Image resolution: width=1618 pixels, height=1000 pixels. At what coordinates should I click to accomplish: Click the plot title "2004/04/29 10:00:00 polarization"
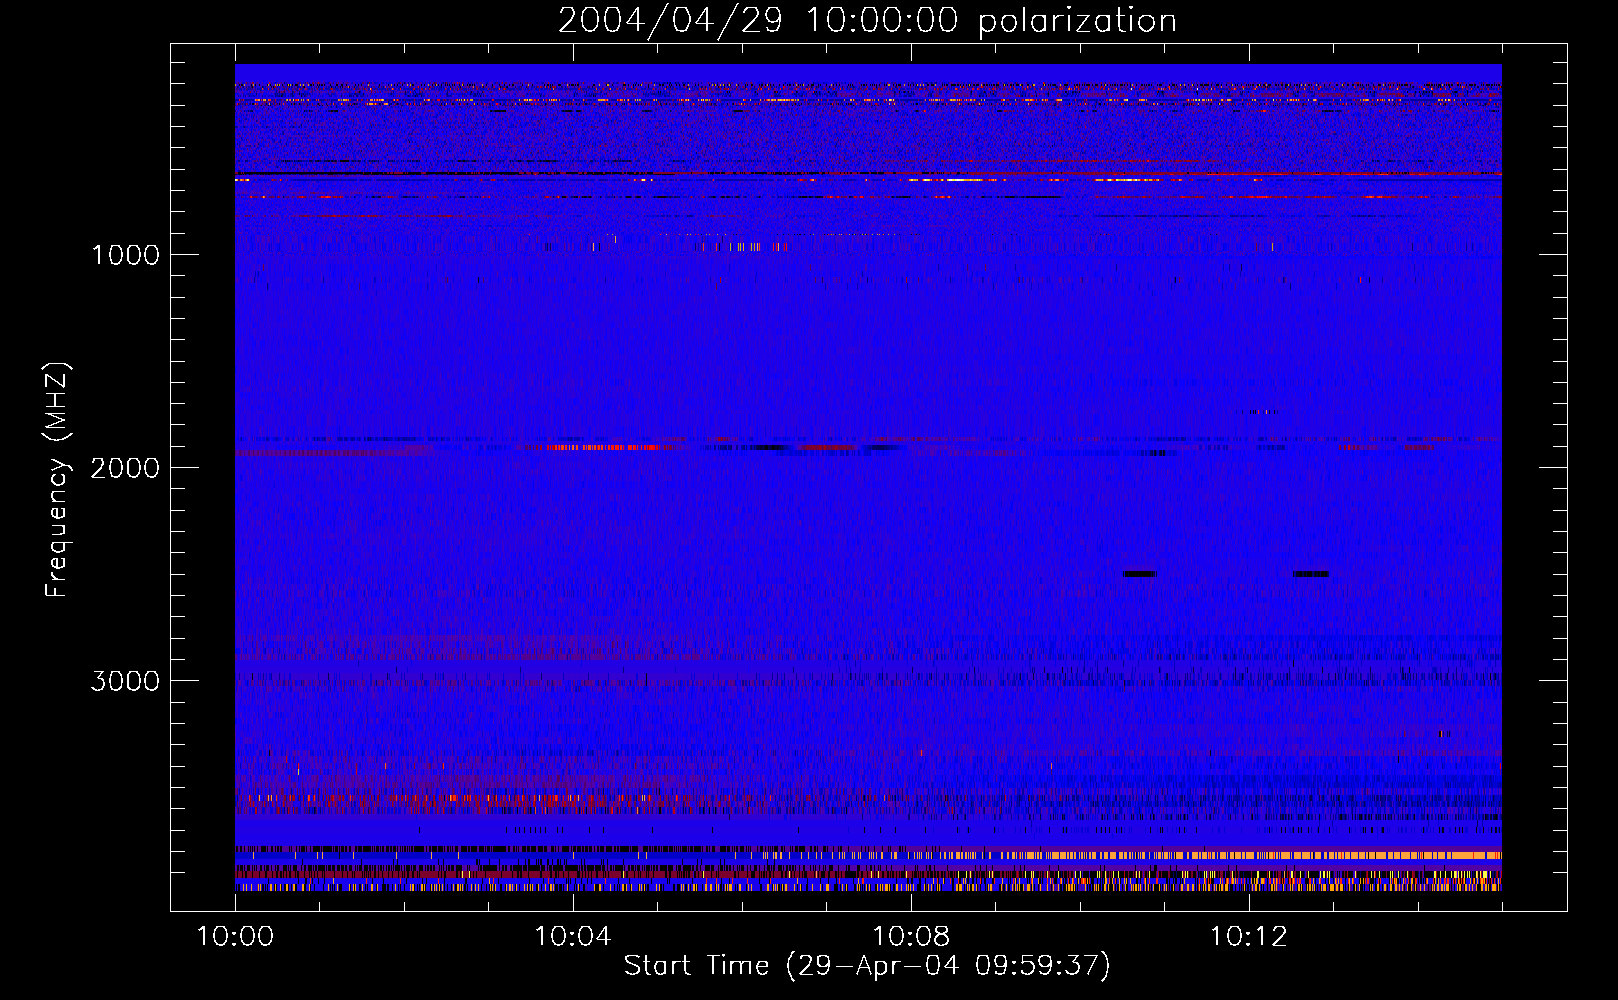[x=867, y=21]
